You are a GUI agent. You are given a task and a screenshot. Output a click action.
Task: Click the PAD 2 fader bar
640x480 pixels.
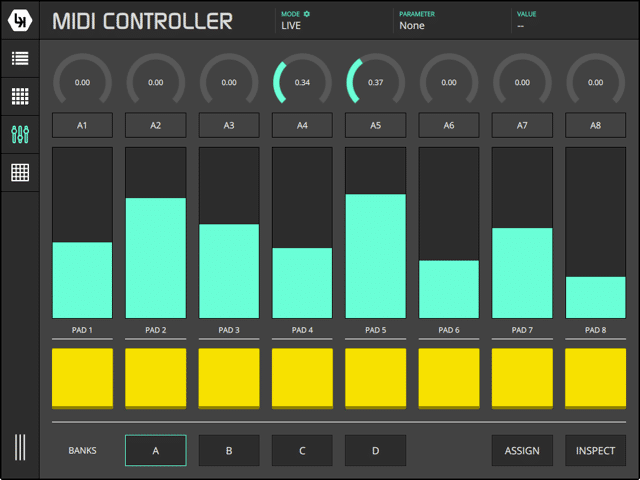tap(156, 233)
